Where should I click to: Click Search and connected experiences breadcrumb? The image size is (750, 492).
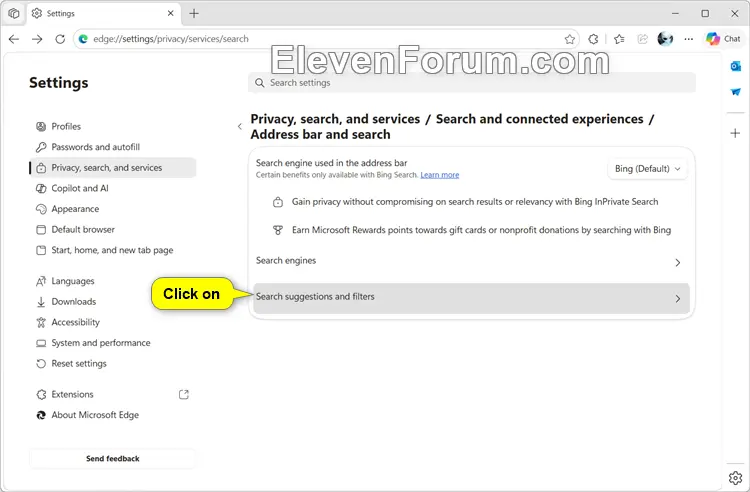(x=540, y=119)
